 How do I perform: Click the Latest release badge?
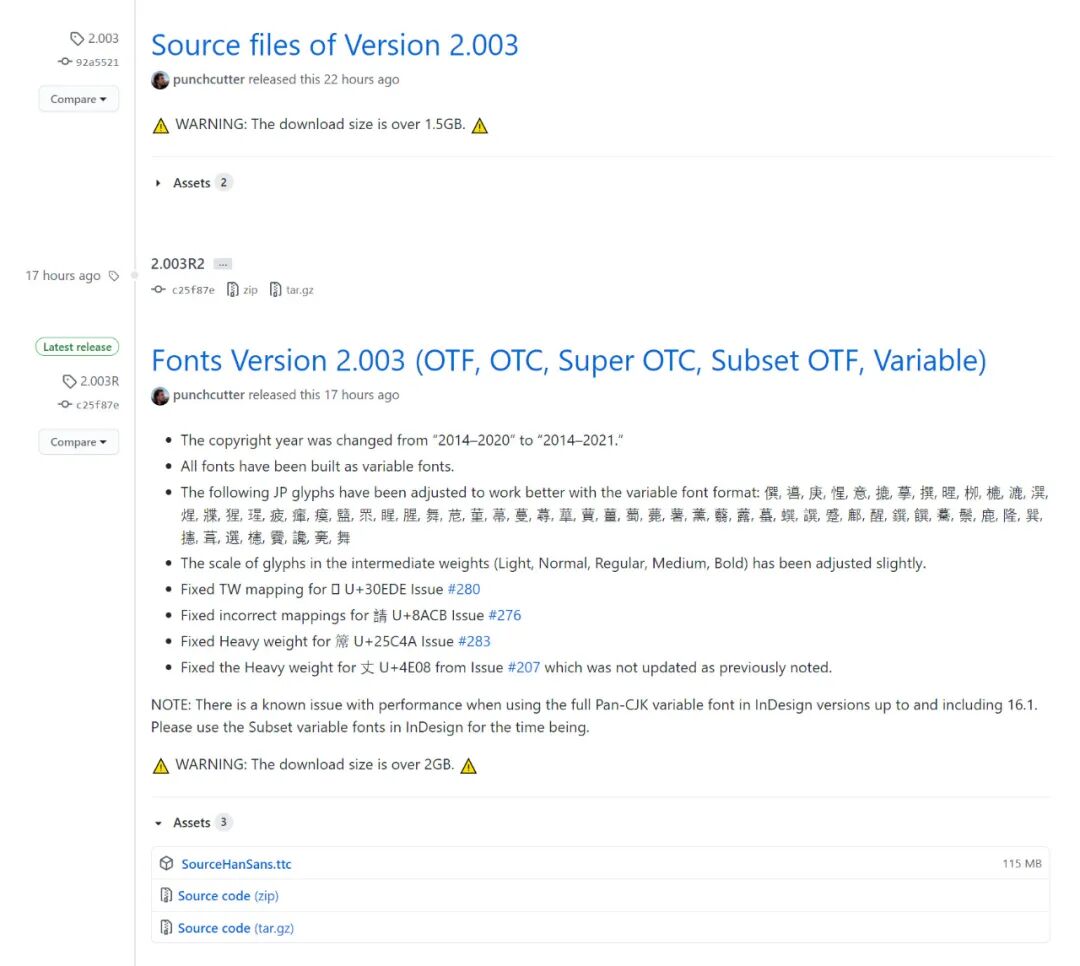click(x=77, y=347)
